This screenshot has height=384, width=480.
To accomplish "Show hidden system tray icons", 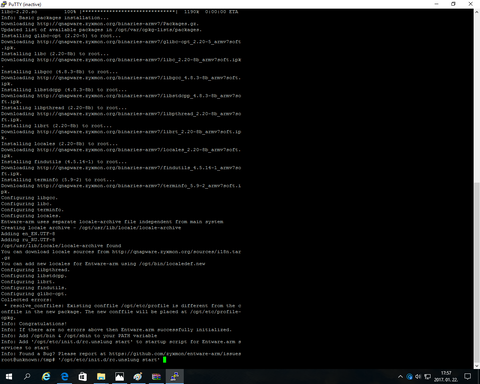I will pyautogui.click(x=400, y=377).
